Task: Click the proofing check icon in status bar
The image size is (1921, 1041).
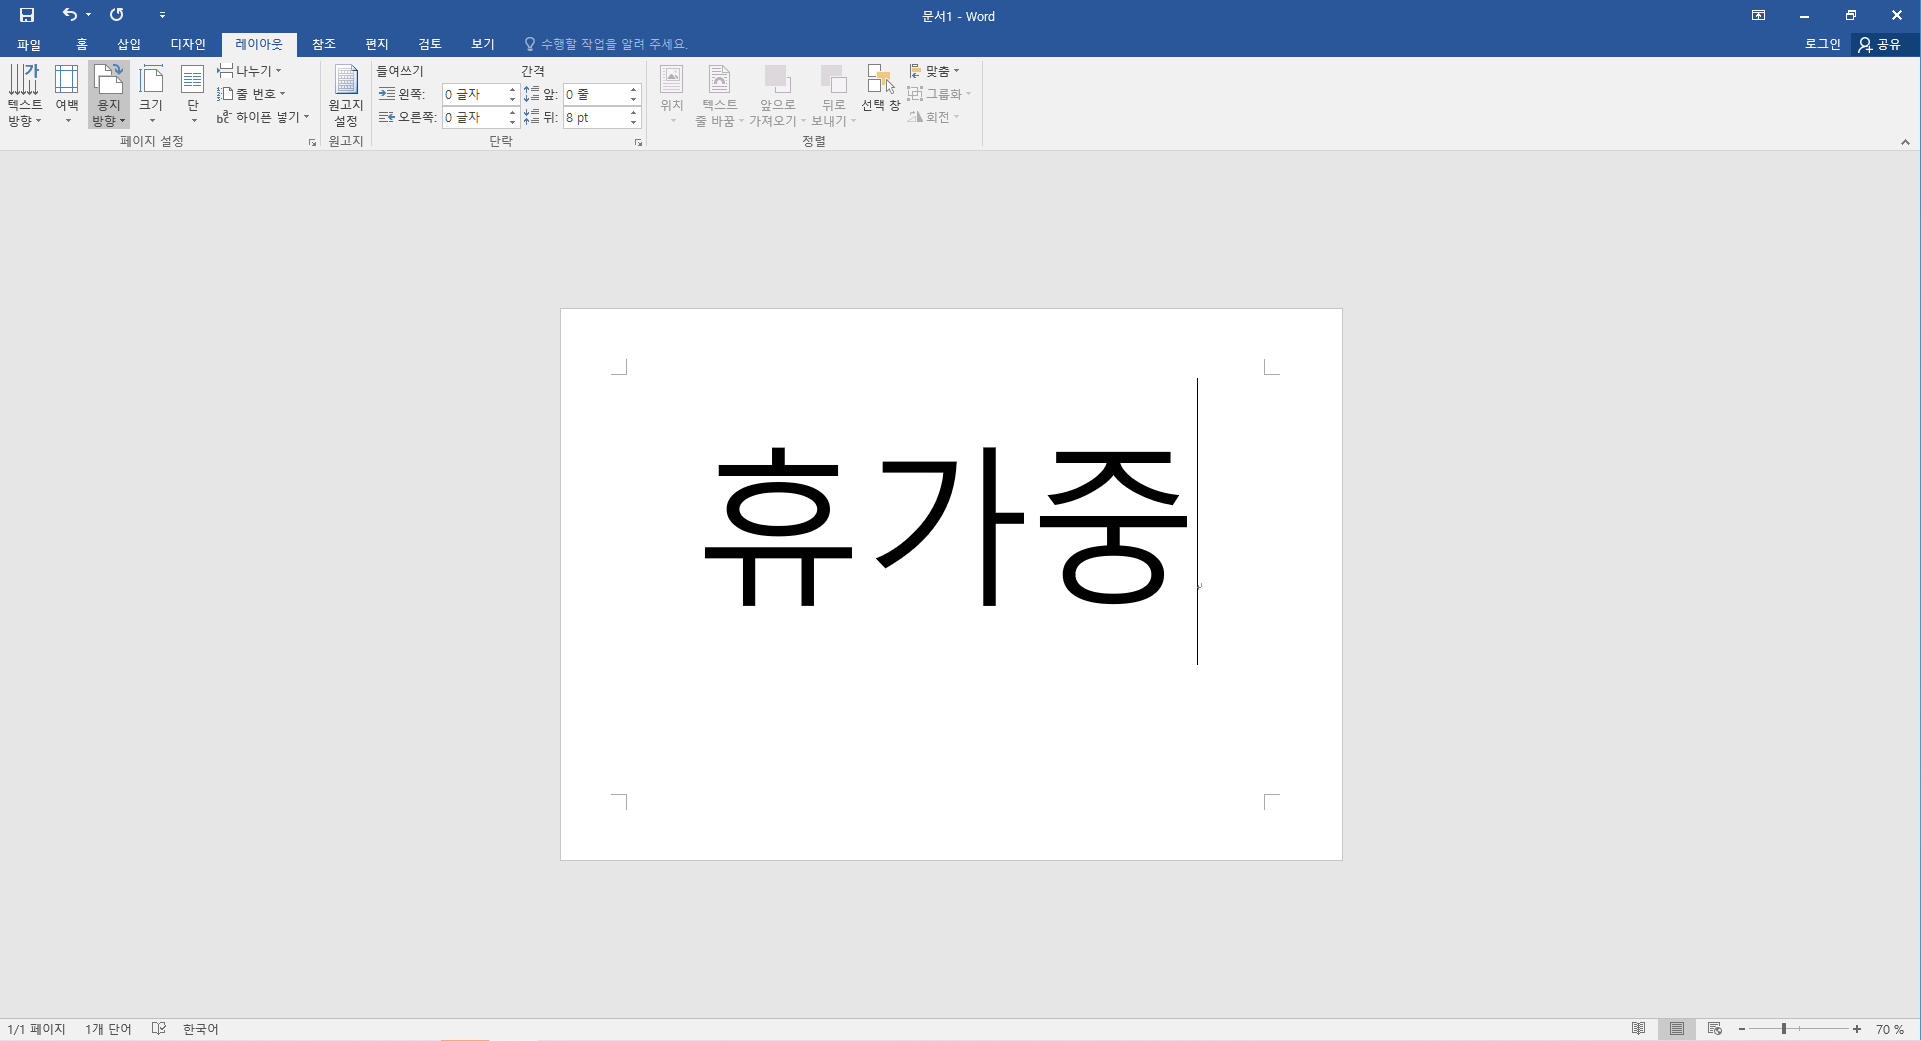Action: (158, 1029)
